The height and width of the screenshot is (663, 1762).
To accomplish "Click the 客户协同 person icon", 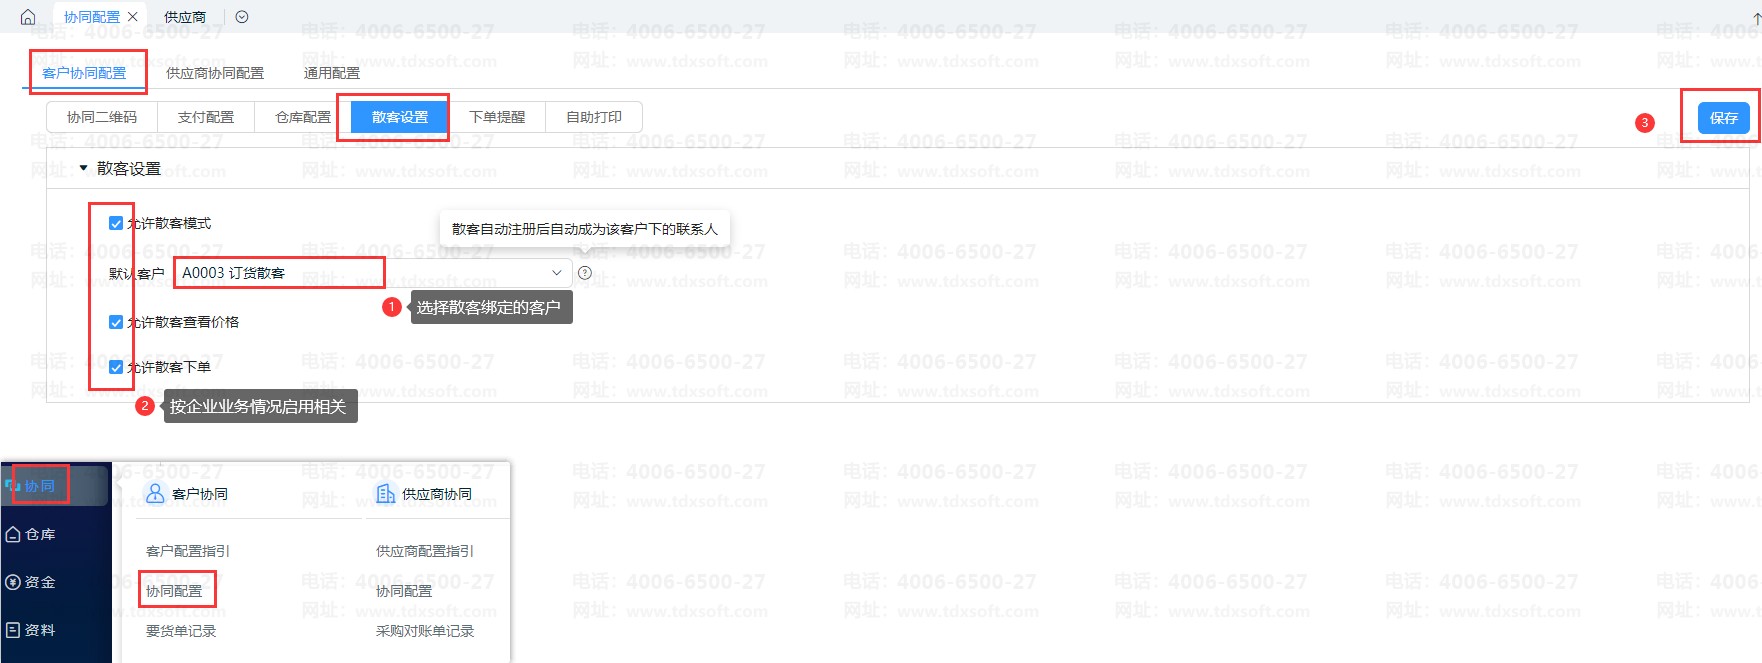I will click(155, 493).
